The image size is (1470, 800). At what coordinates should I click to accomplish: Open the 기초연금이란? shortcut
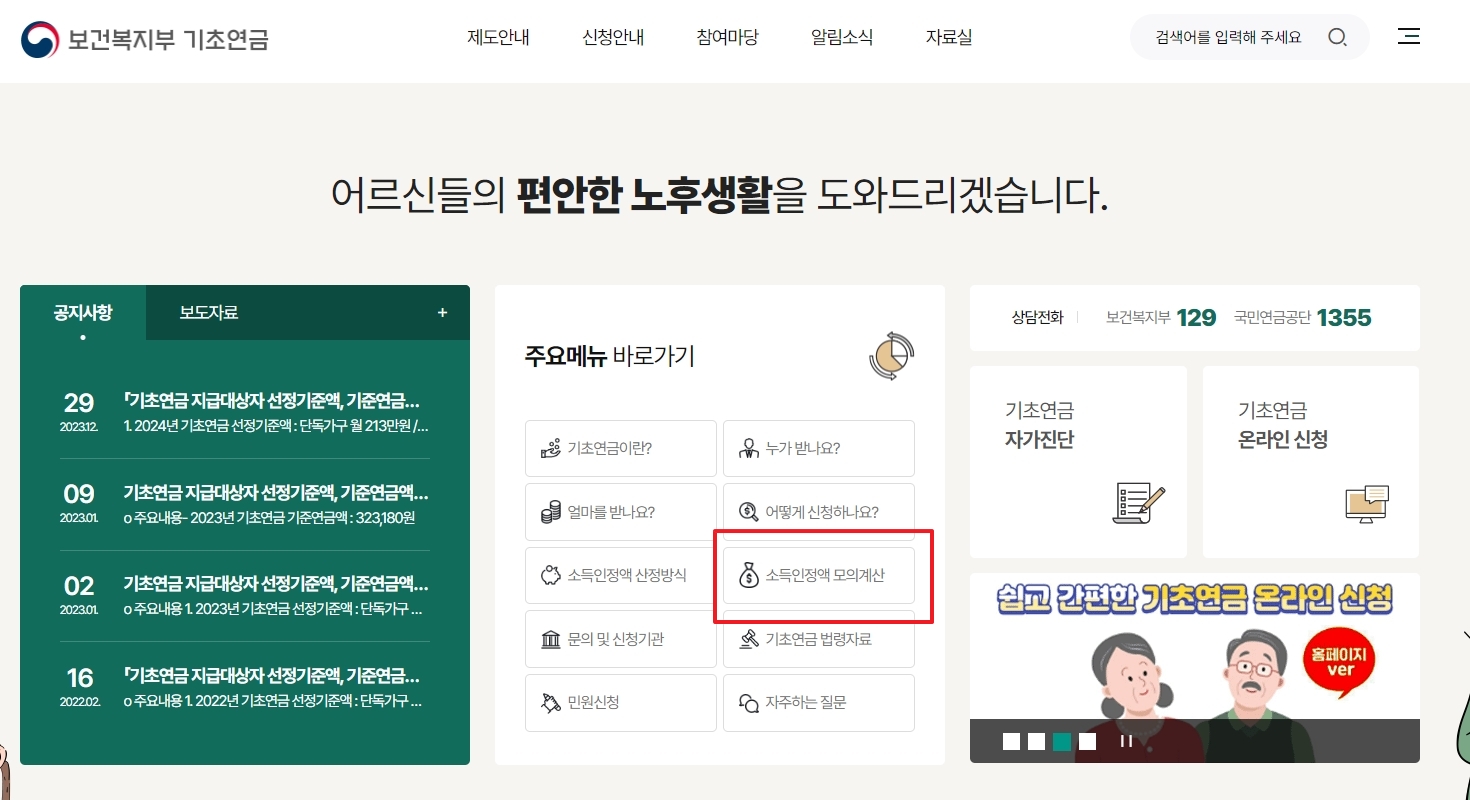click(x=621, y=448)
